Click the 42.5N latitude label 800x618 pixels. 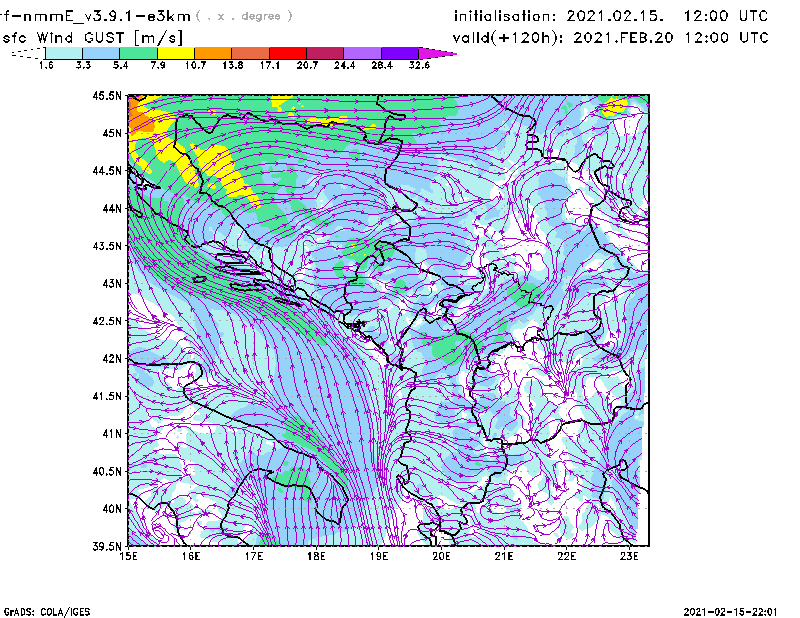[107, 321]
